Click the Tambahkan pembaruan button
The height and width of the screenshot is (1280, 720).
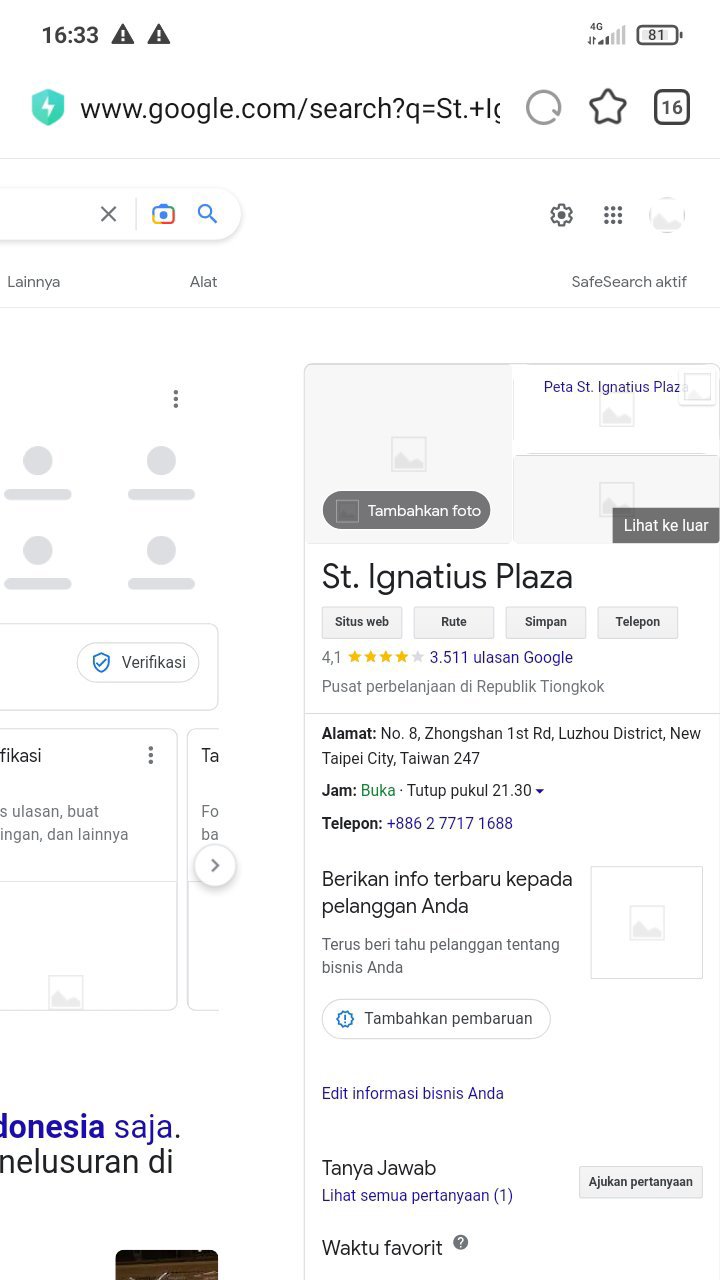click(x=436, y=1019)
